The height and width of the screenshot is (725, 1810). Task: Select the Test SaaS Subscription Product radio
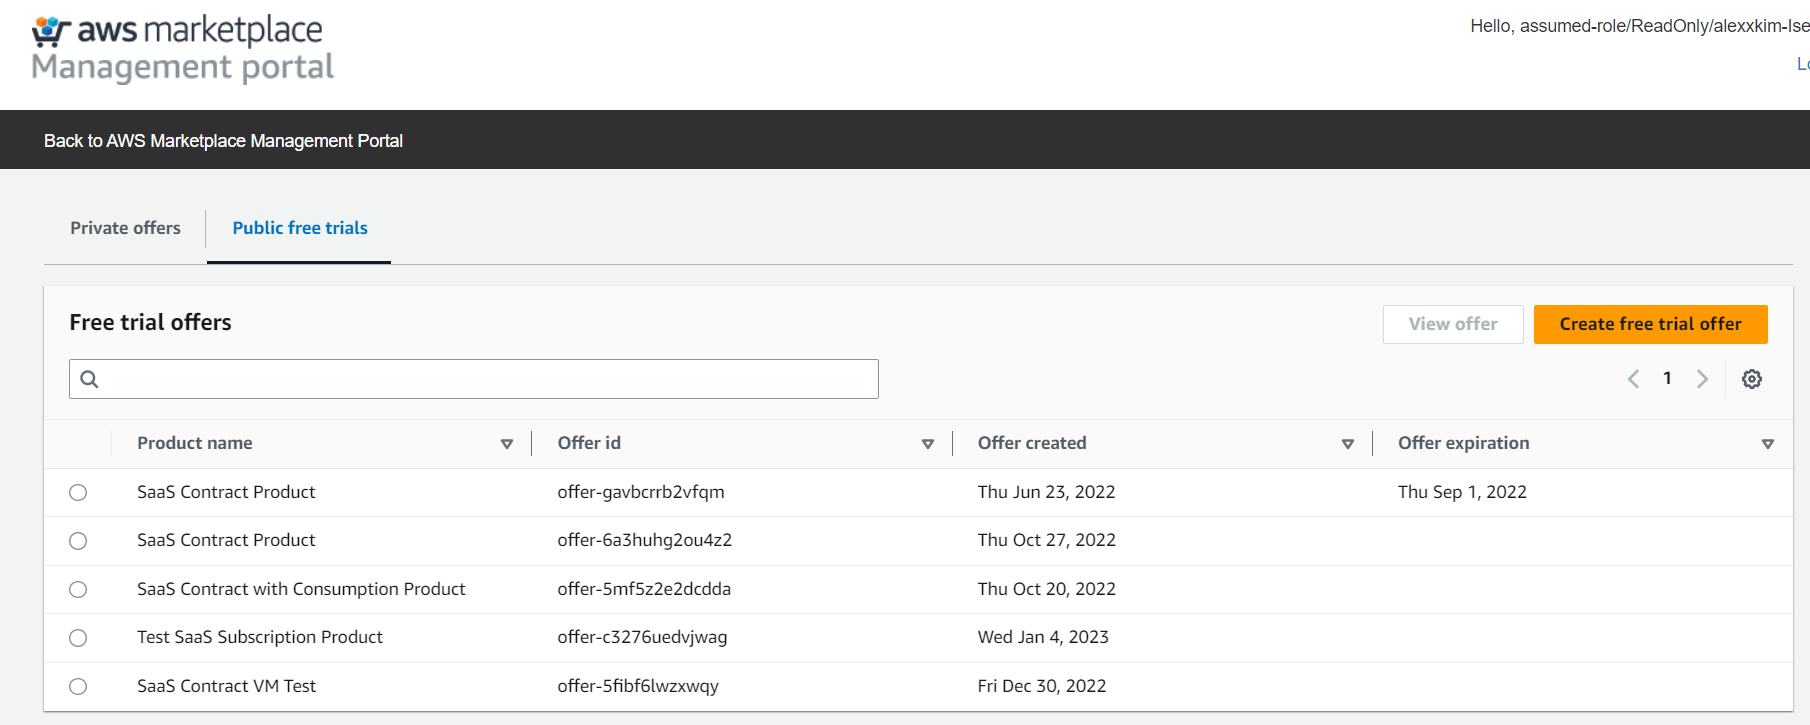[x=78, y=638]
